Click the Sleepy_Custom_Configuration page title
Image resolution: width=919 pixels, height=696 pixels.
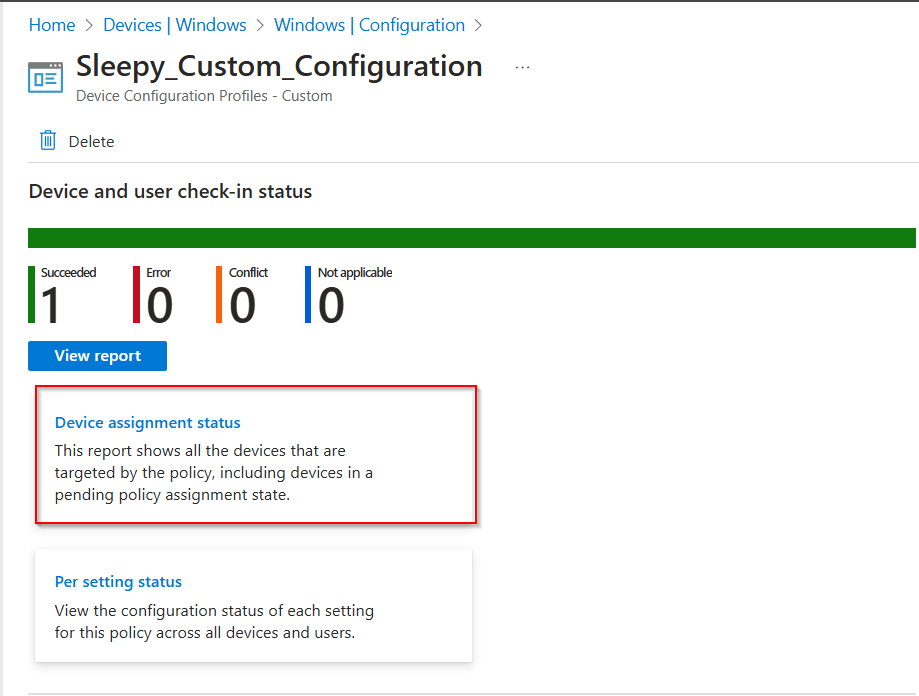click(279, 67)
